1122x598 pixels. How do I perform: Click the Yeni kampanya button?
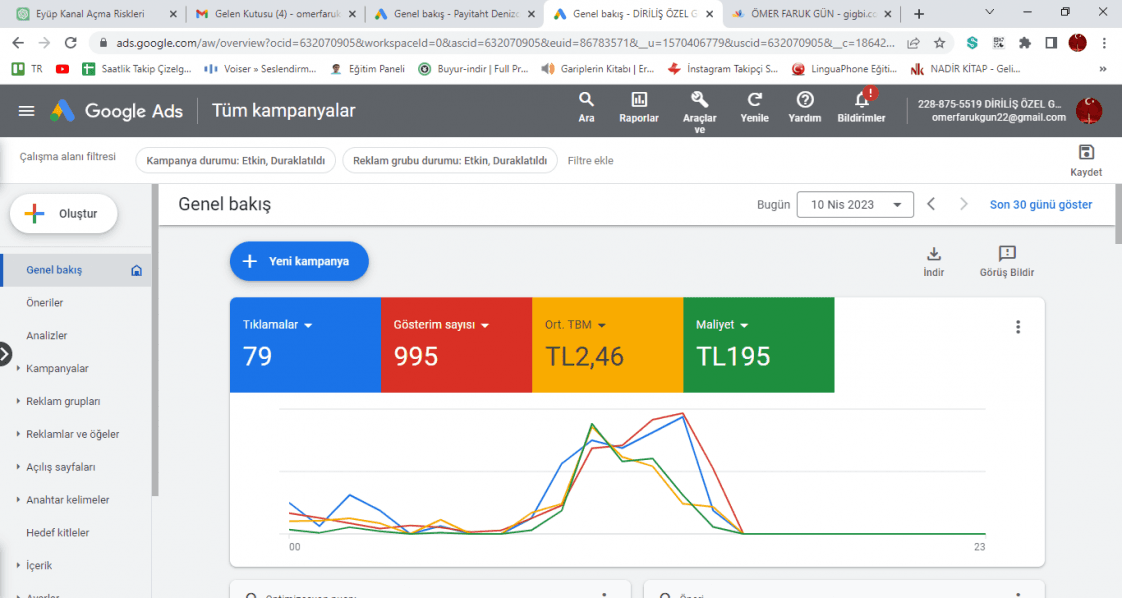click(299, 261)
